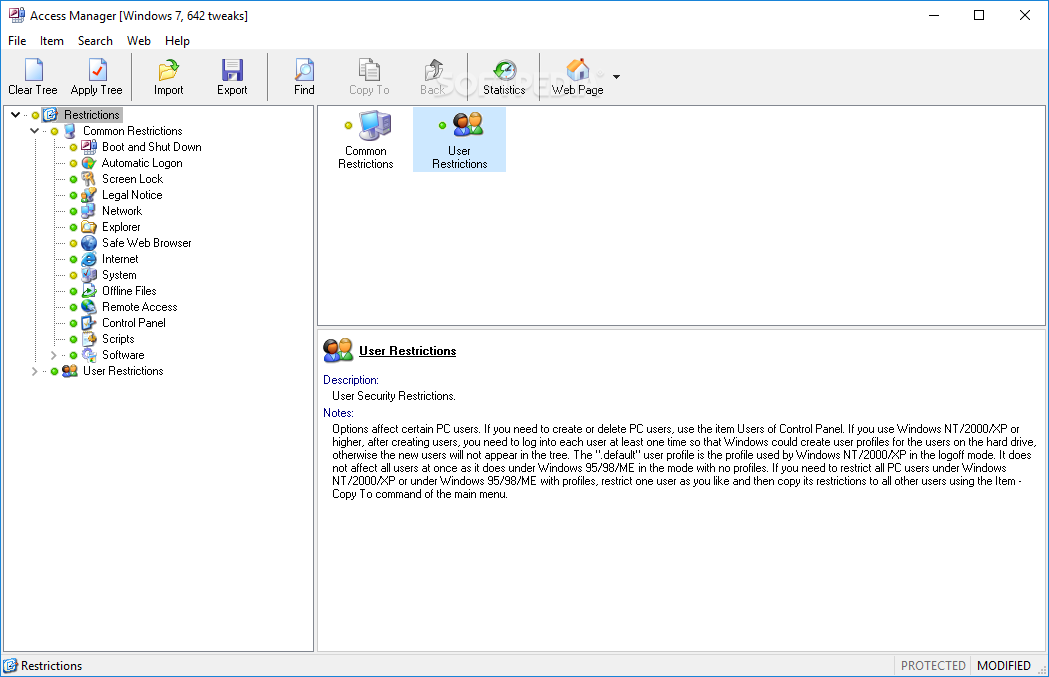This screenshot has width=1049, height=677.
Task: Select Common Restrictions in the tree
Action: tap(132, 131)
